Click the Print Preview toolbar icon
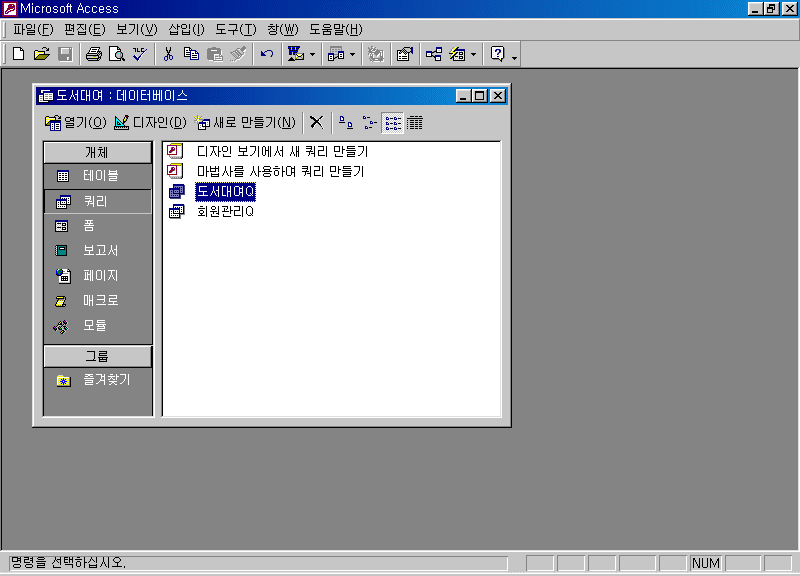 pos(117,54)
